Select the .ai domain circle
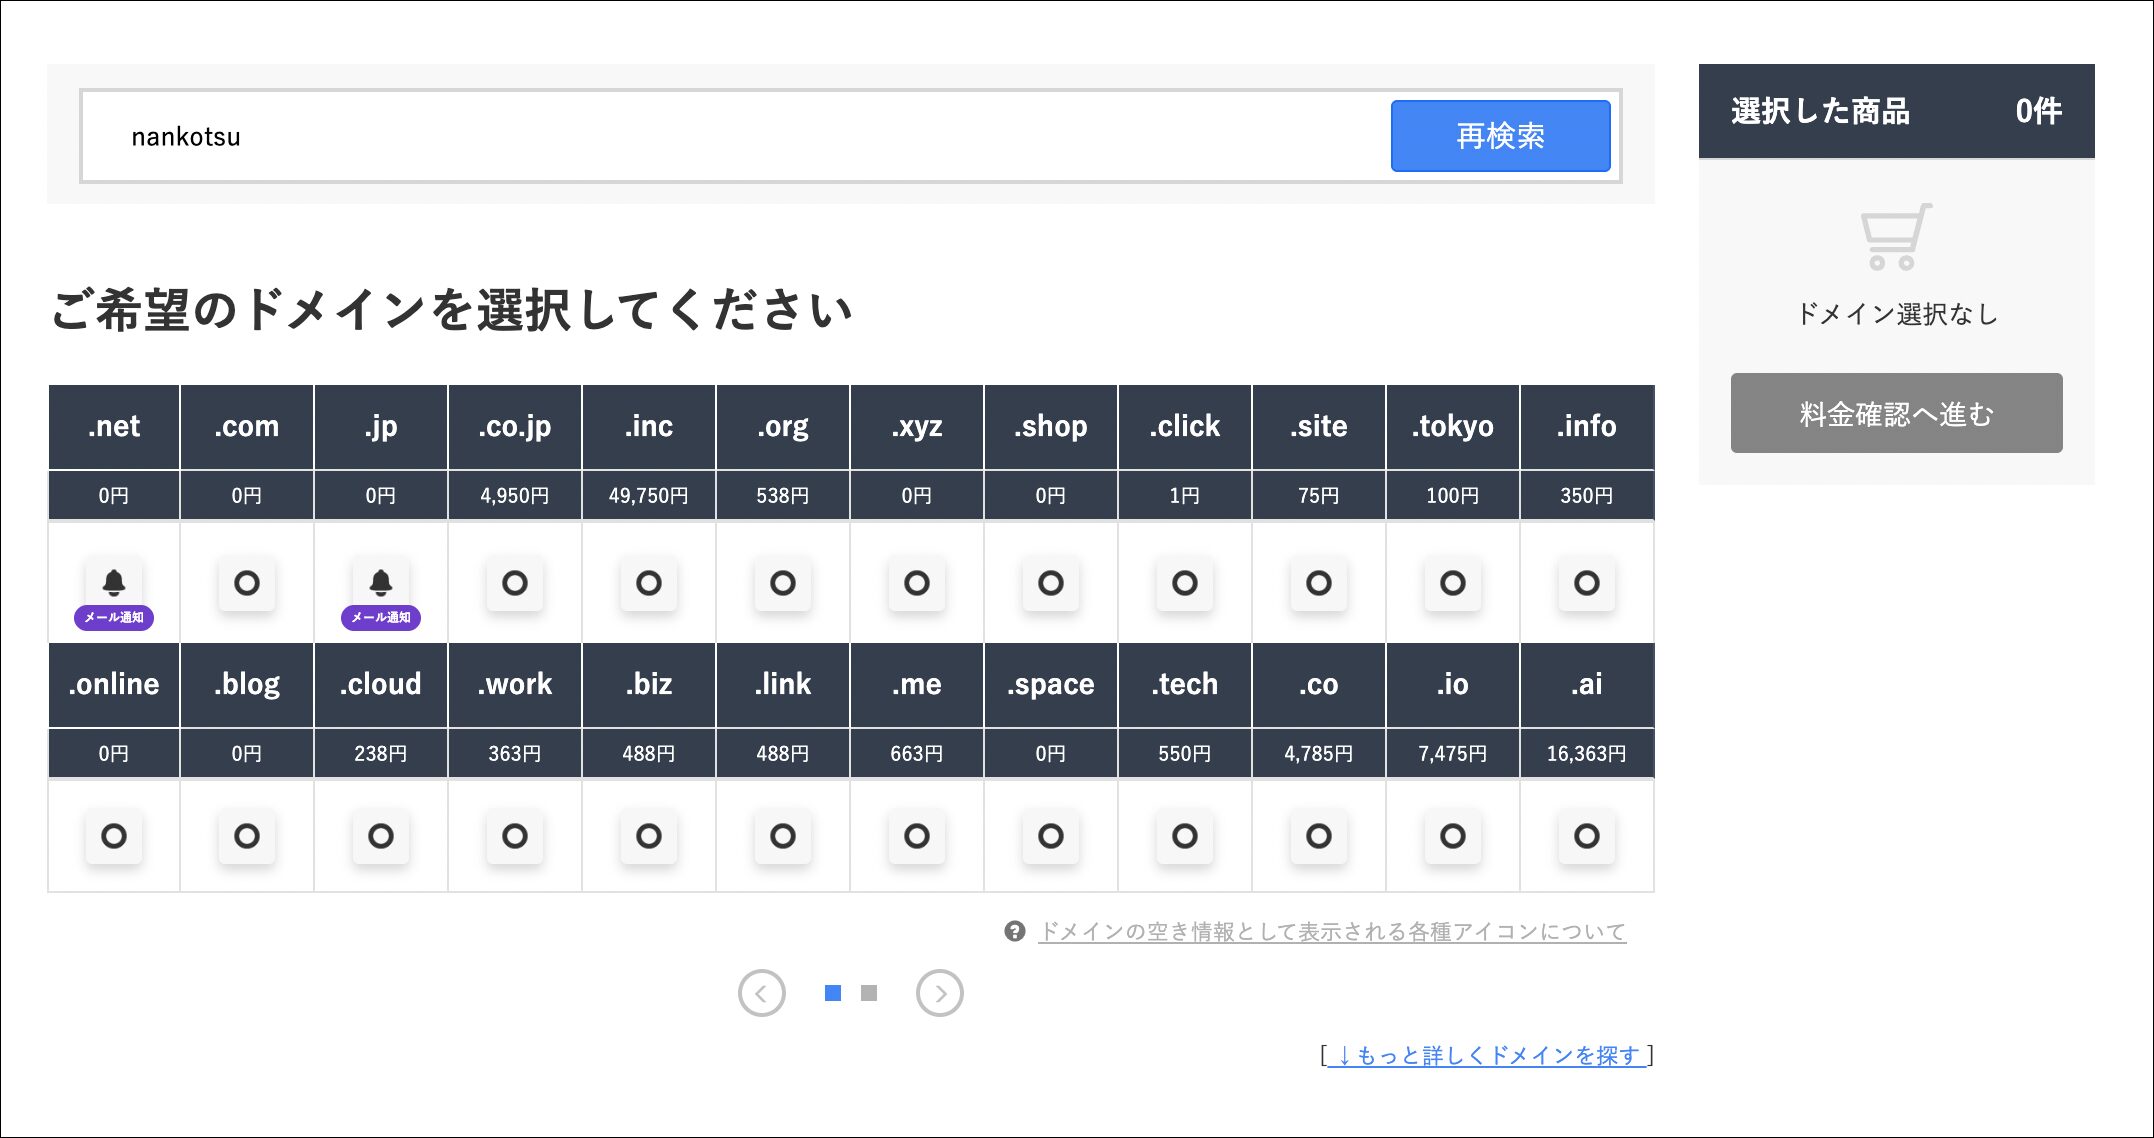This screenshot has width=2154, height=1138. click(1586, 836)
